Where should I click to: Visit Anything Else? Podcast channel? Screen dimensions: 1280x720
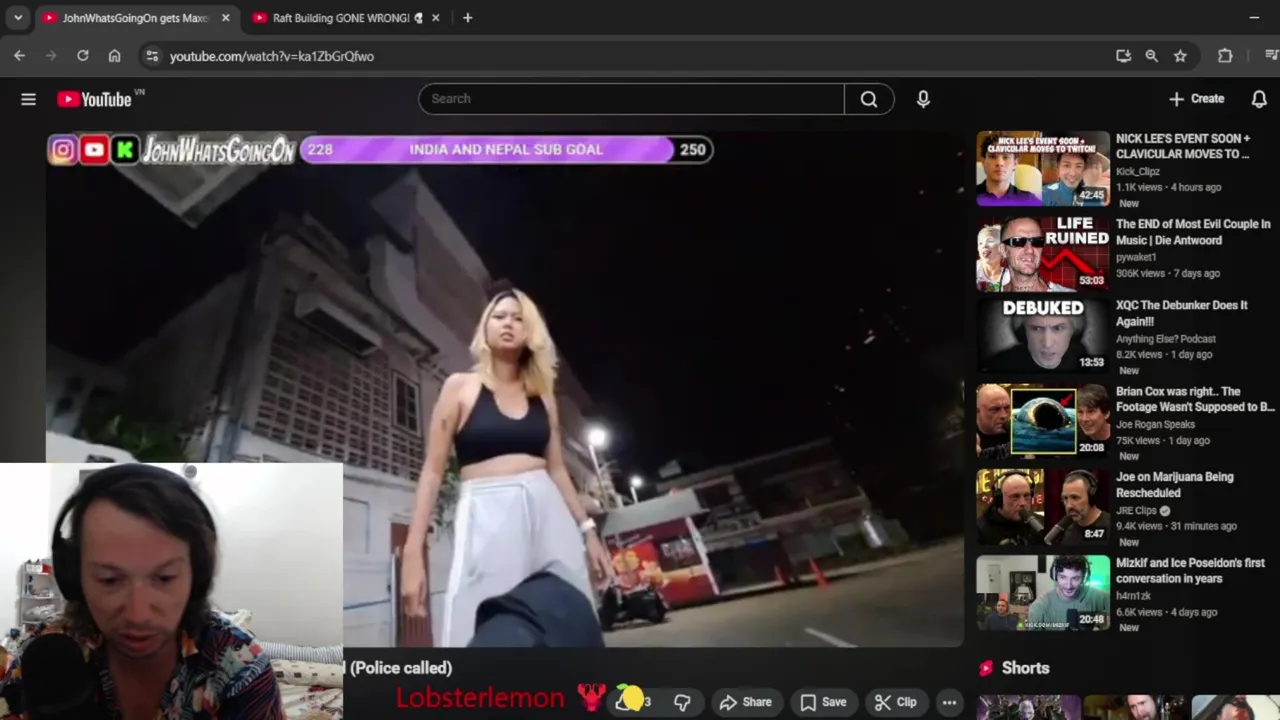1166,339
